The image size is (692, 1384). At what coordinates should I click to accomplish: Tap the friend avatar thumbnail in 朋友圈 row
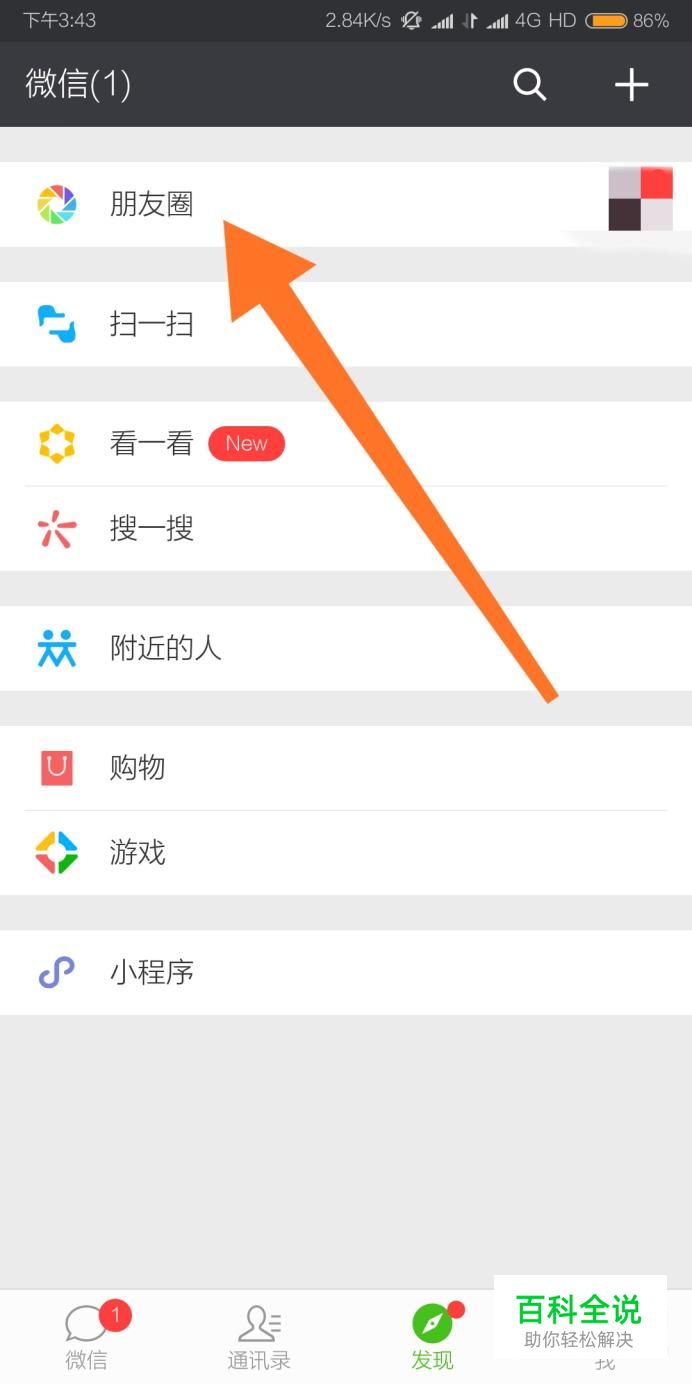[640, 199]
